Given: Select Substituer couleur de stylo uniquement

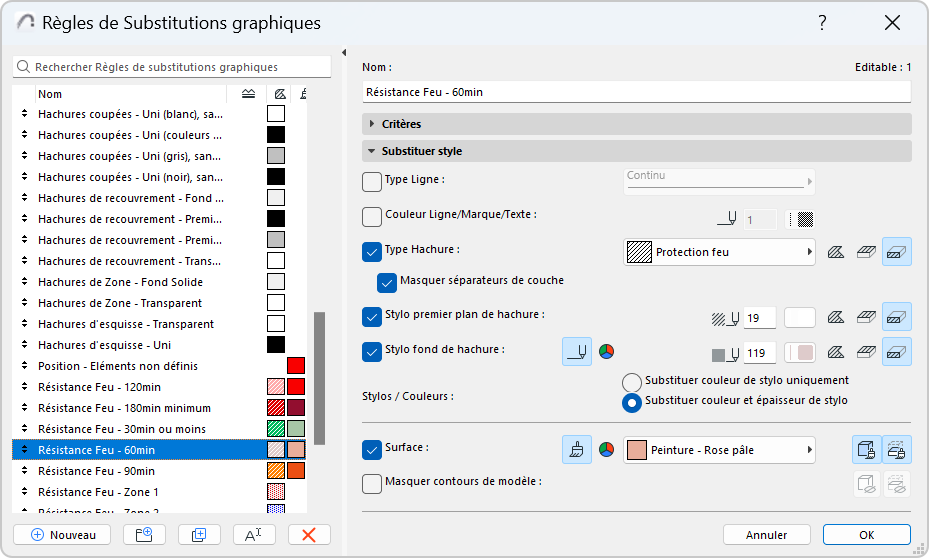Looking at the screenshot, I should [632, 382].
